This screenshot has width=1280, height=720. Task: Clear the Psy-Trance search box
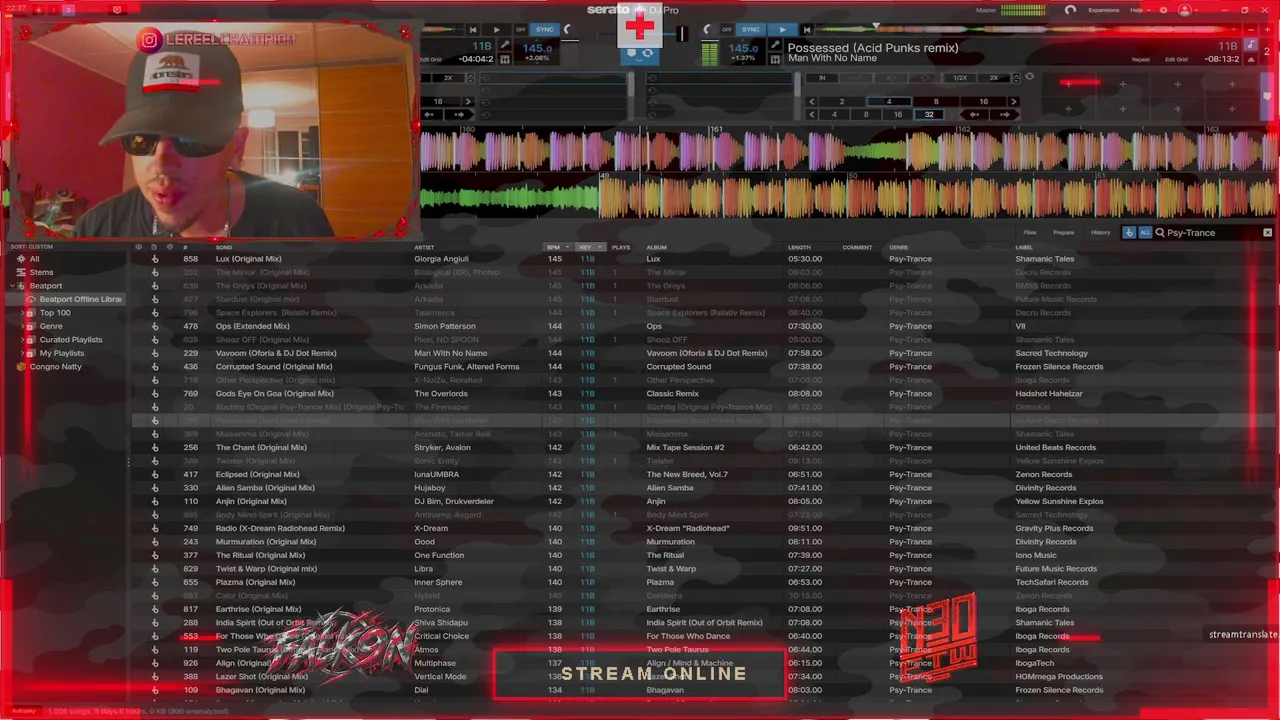[1267, 232]
